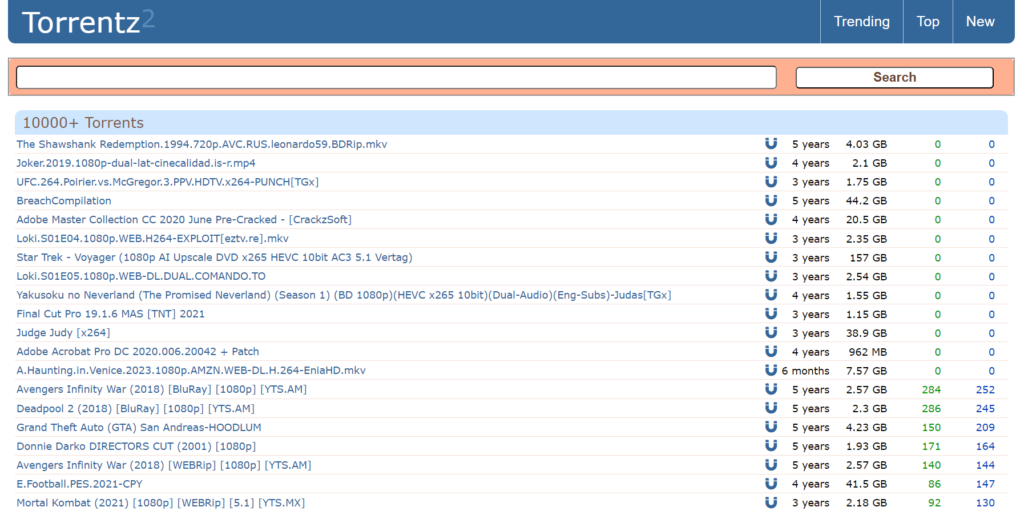Click magnet icon for Loki.S01E05 row
The width and height of the screenshot is (1024, 511).
(771, 276)
